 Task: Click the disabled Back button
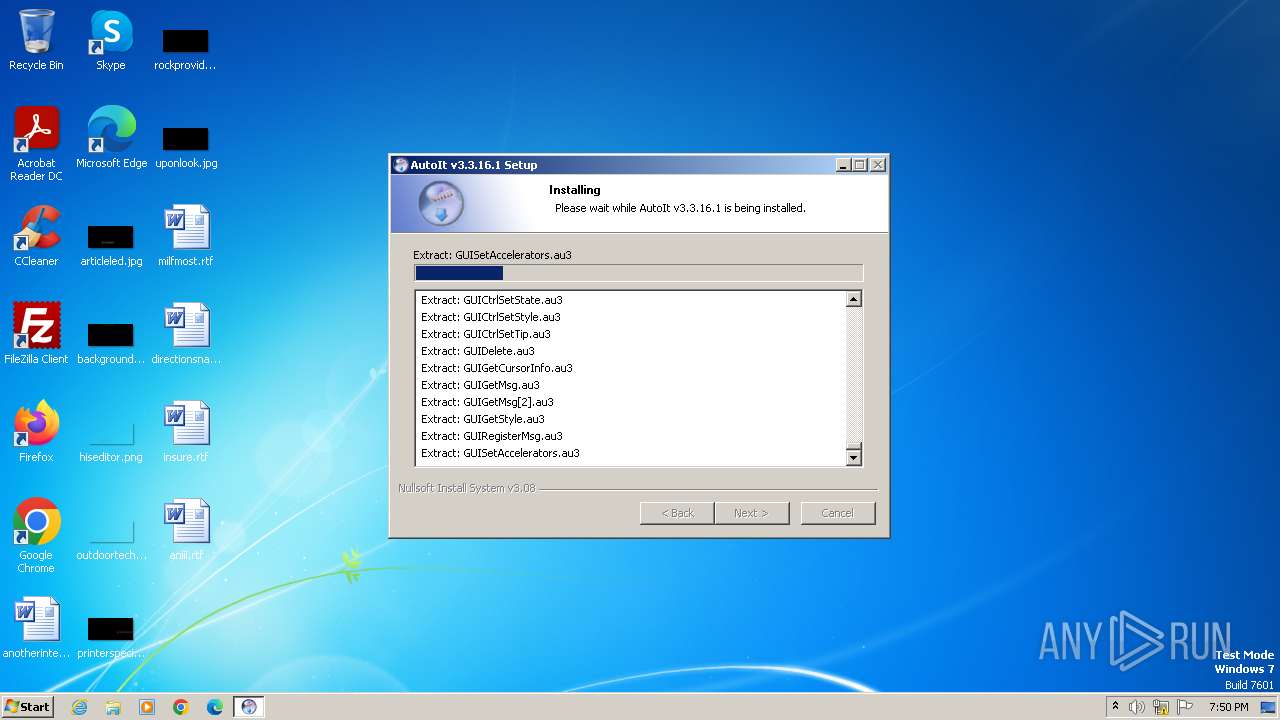(677, 513)
